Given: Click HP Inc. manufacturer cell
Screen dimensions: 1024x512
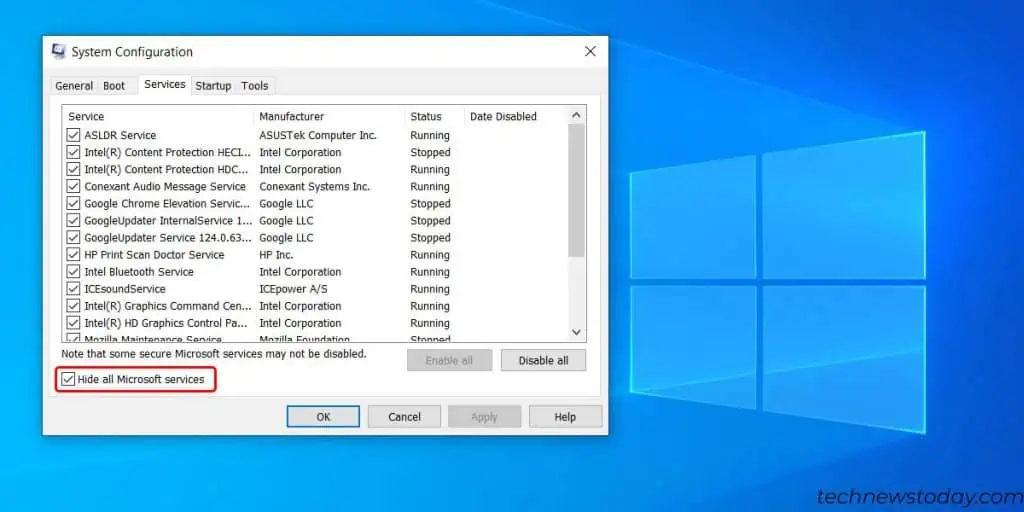Looking at the screenshot, I should pos(276,255).
